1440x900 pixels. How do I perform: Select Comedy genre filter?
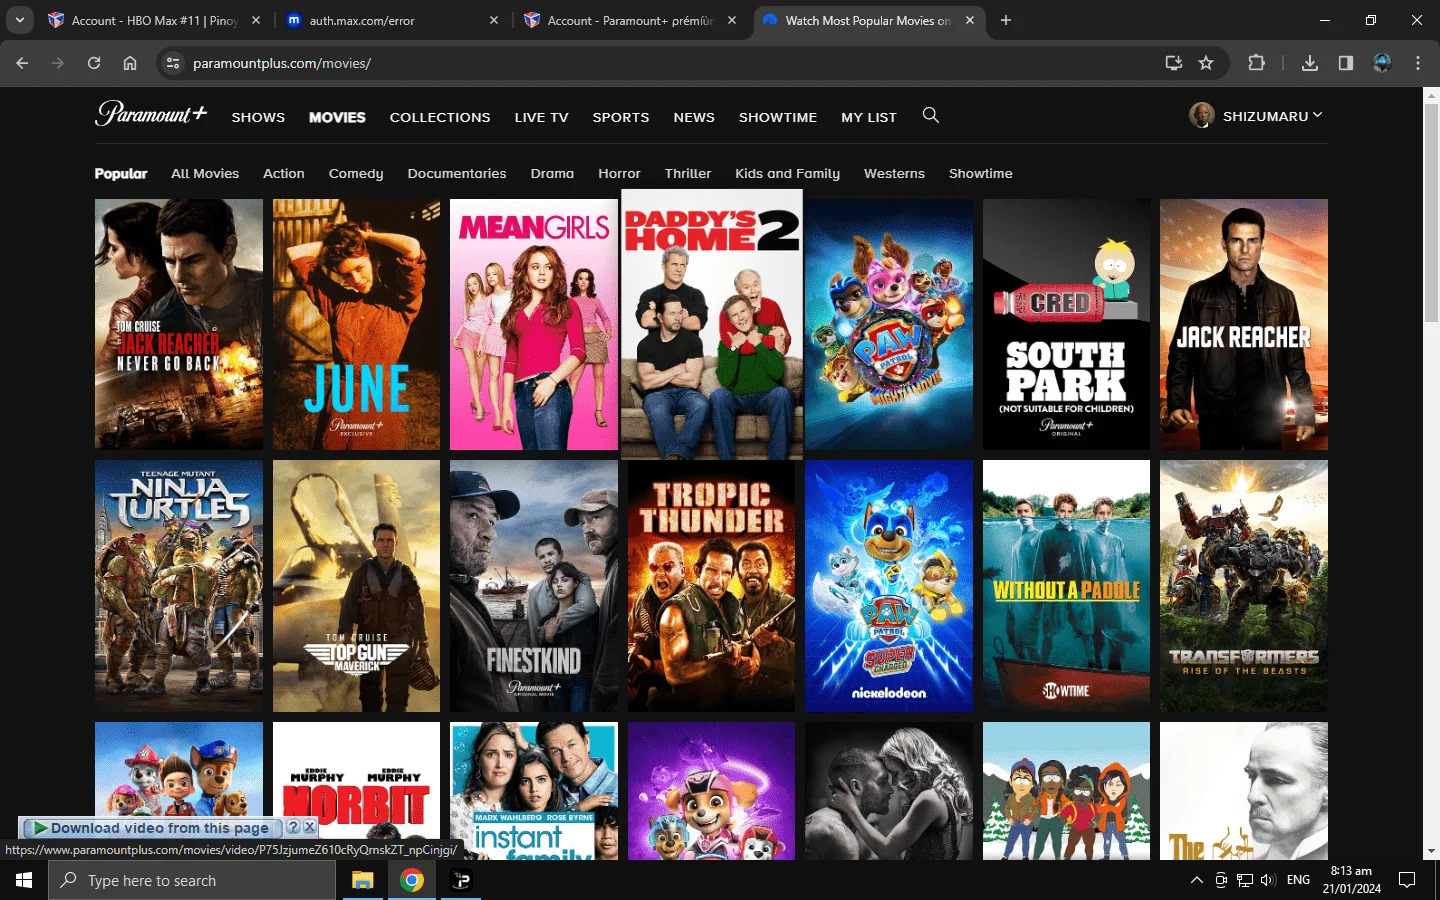[x=356, y=173]
